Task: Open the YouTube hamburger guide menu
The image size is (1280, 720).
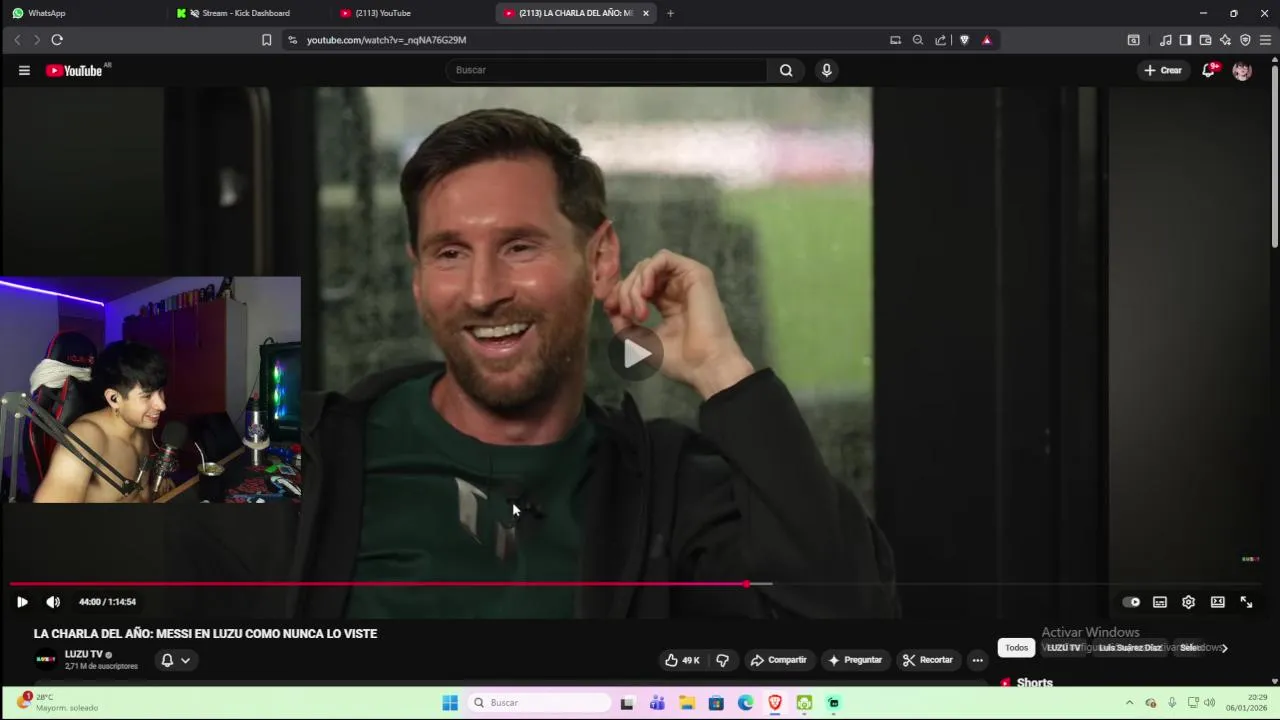Action: (x=24, y=70)
